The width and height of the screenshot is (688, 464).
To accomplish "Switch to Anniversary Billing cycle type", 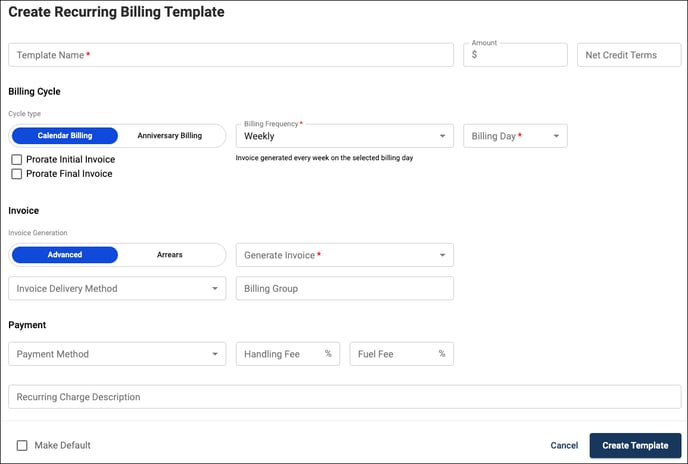I will [170, 136].
